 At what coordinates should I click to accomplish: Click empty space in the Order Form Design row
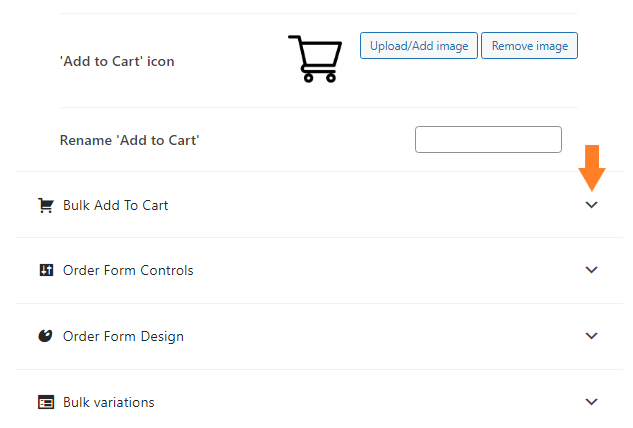click(x=384, y=336)
